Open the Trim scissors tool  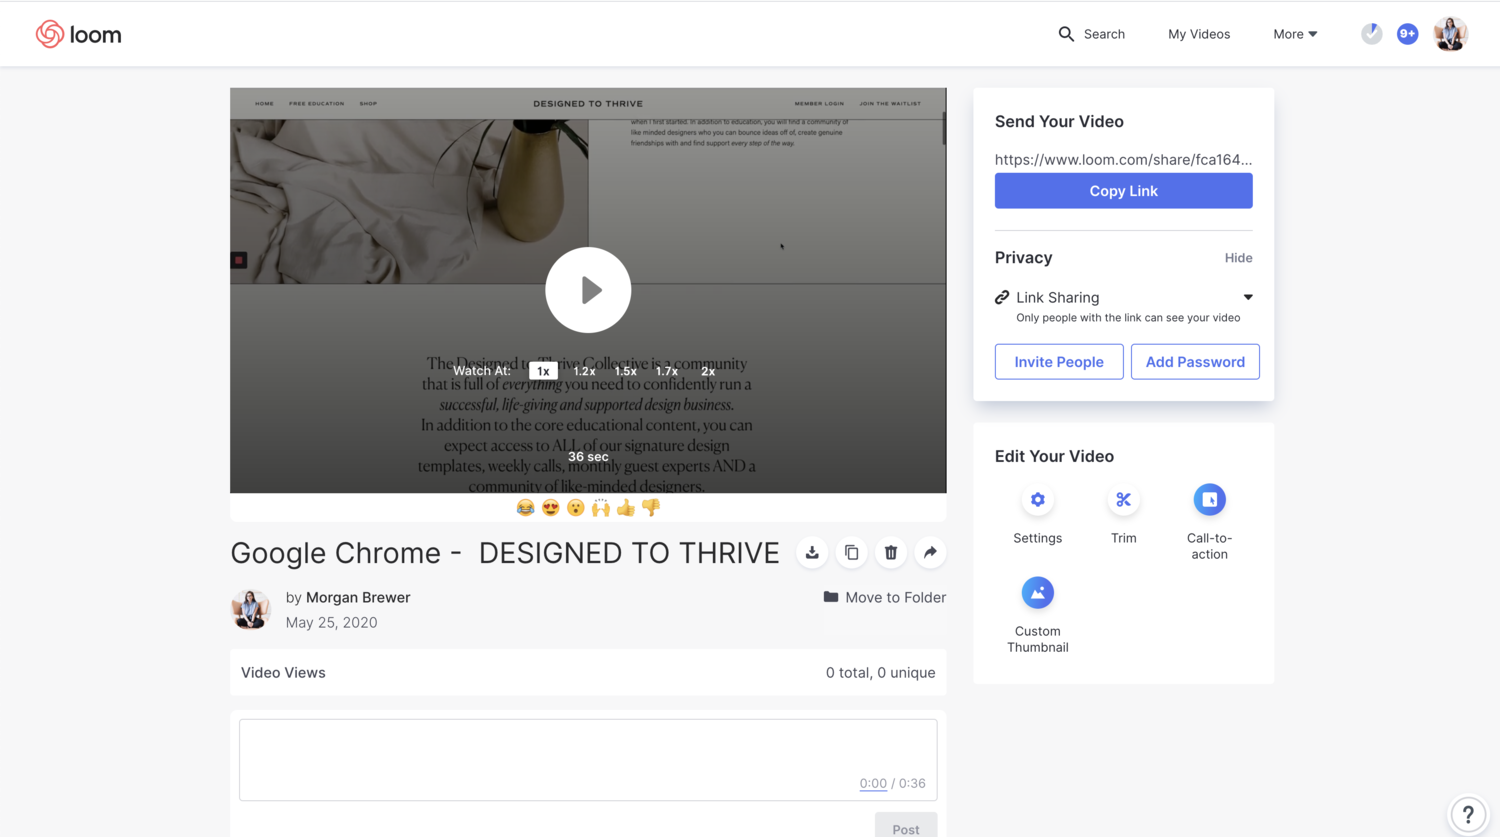click(x=1123, y=500)
